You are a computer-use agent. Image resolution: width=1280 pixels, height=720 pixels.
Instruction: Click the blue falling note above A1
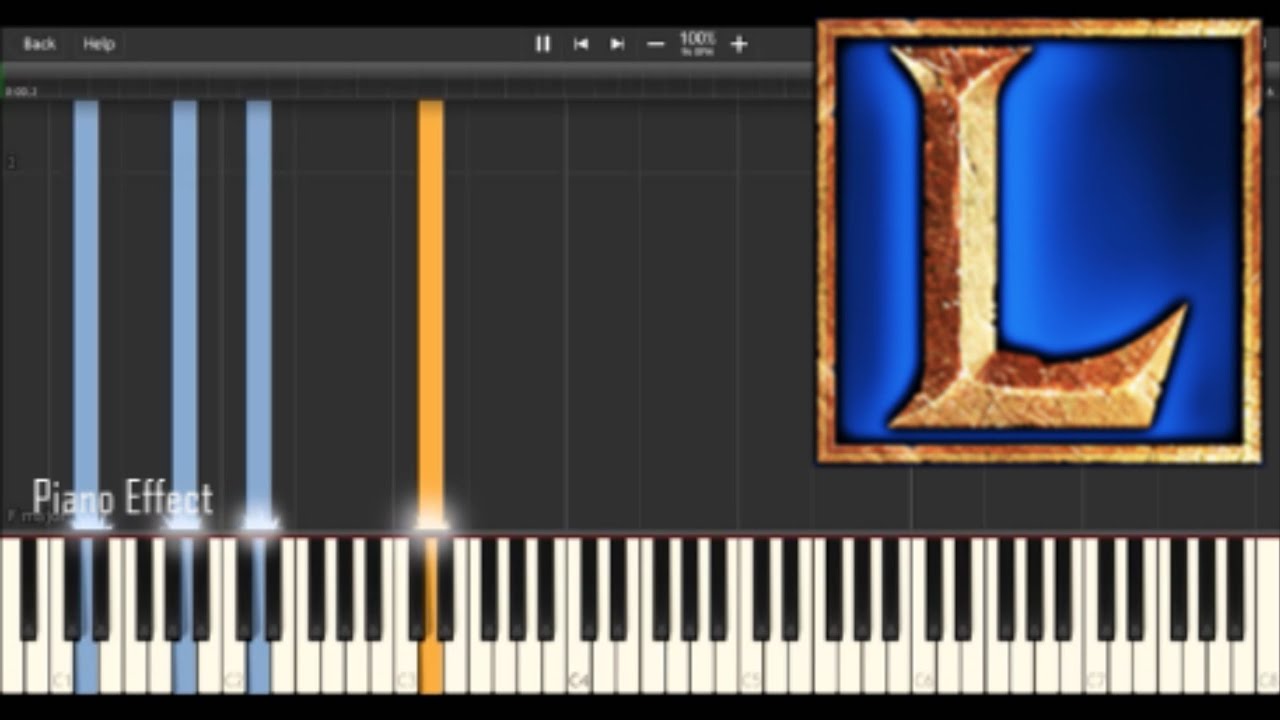click(x=184, y=314)
